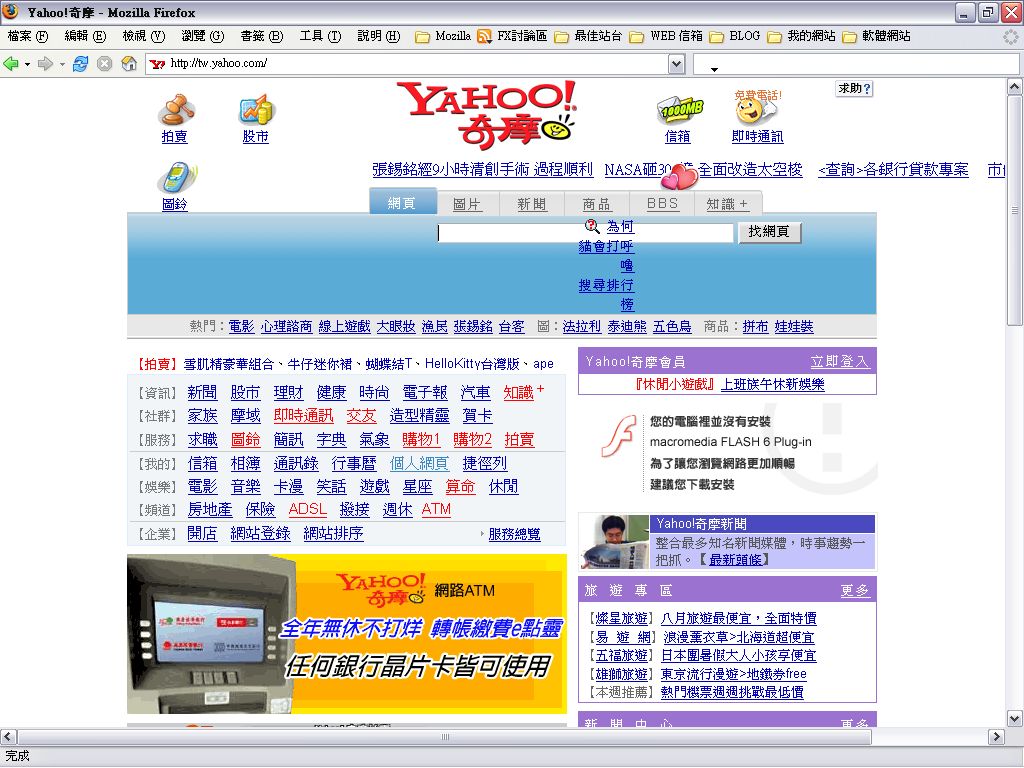
Task: Click the Yahoo!奇摩 logo
Action: click(487, 114)
